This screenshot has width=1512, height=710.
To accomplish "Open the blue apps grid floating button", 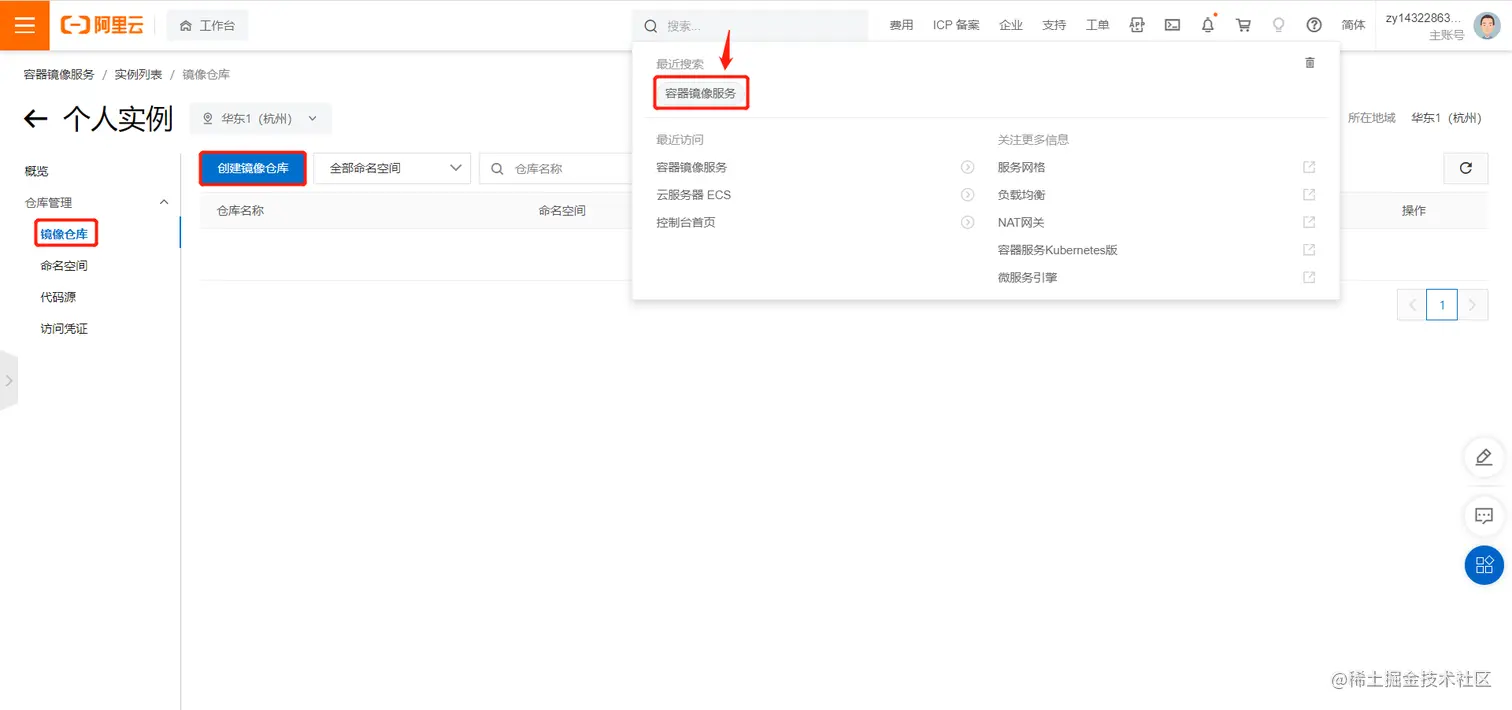I will pyautogui.click(x=1484, y=565).
